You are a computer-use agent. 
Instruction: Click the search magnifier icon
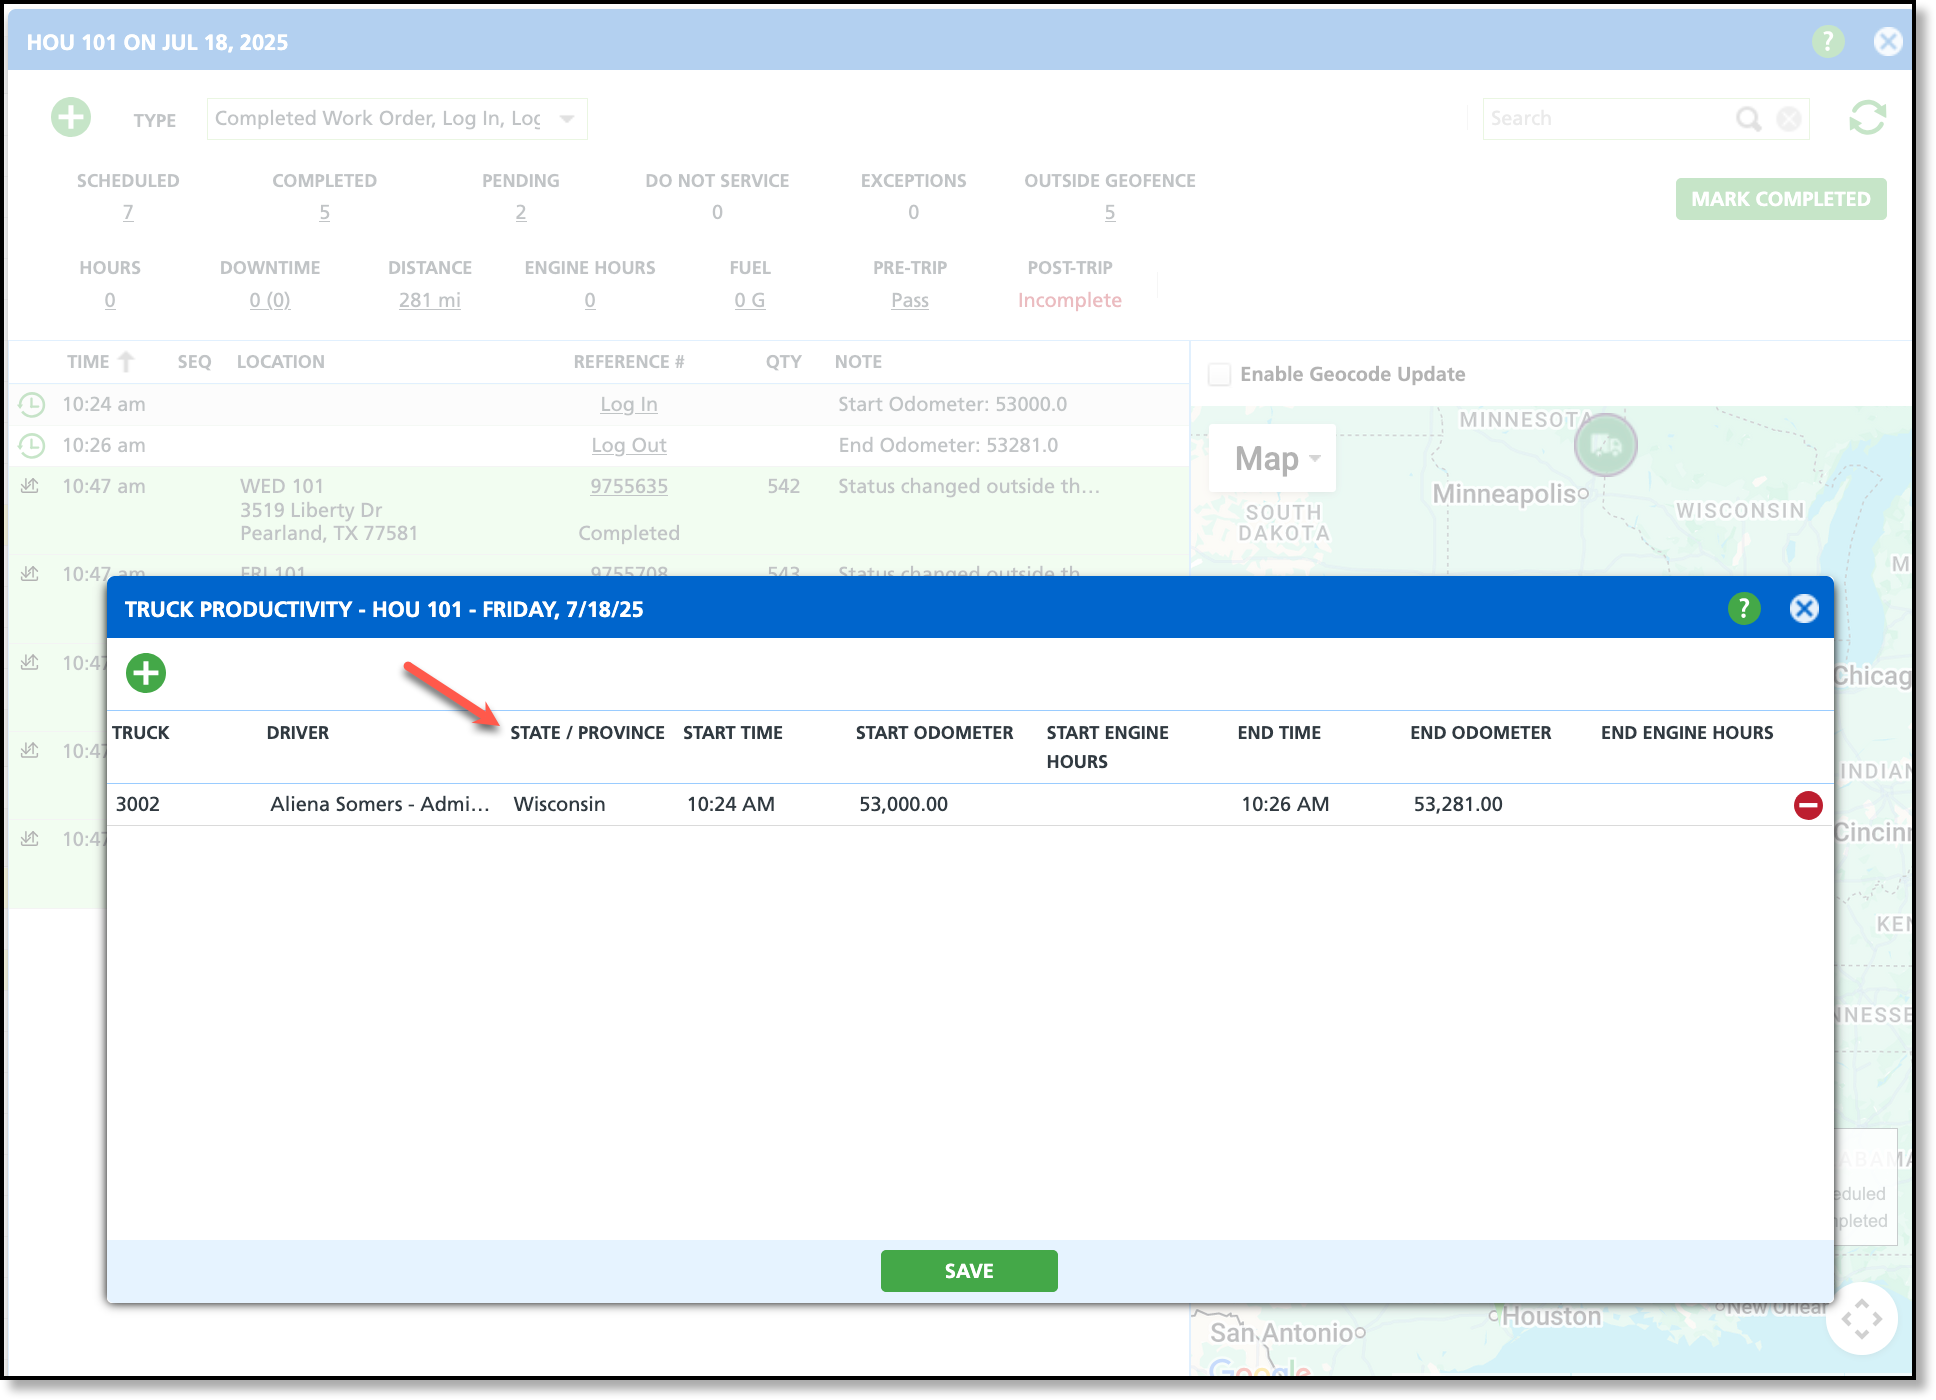click(x=1748, y=119)
